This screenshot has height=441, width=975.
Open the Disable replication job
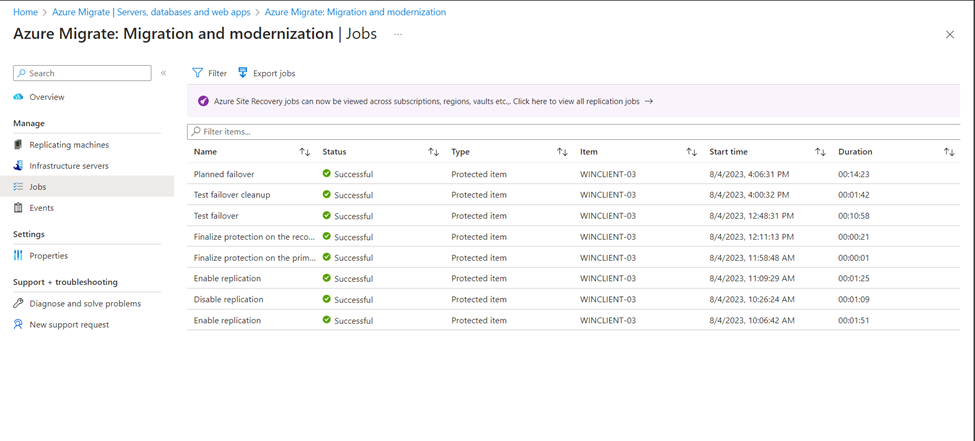pos(228,299)
